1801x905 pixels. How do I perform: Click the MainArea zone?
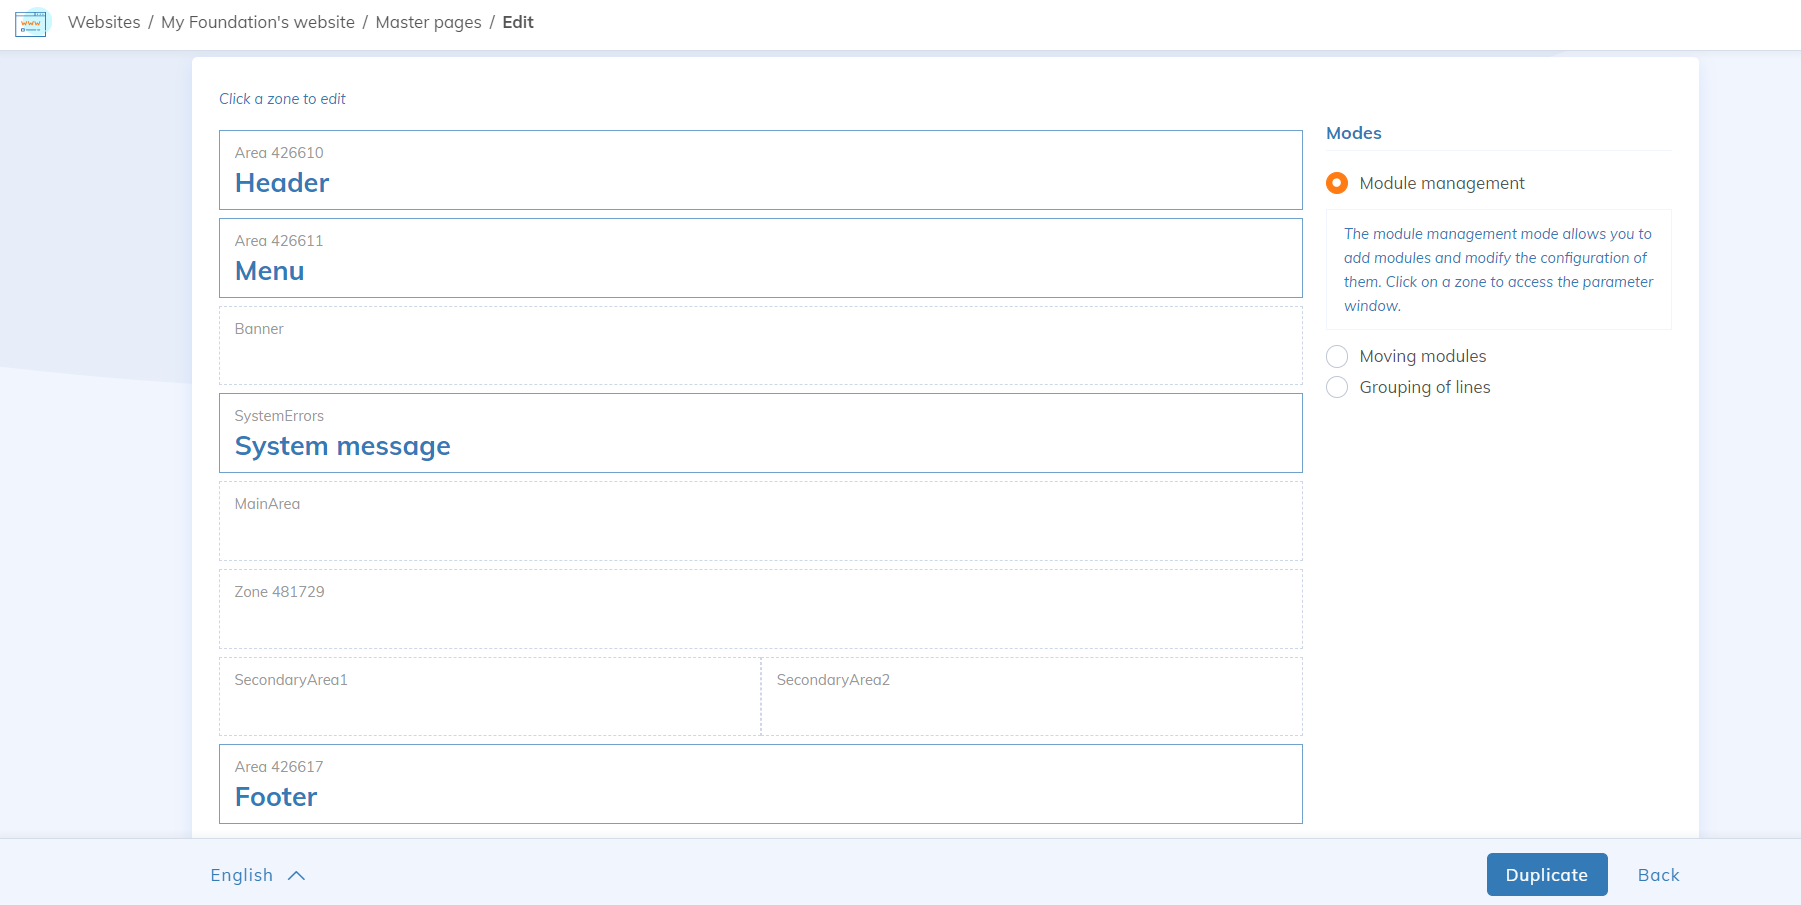click(761, 521)
